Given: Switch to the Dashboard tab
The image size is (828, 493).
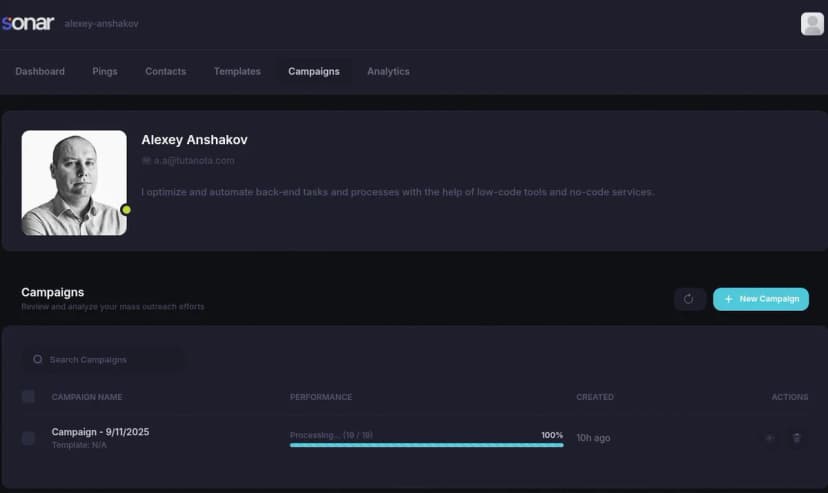Looking at the screenshot, I should point(40,71).
